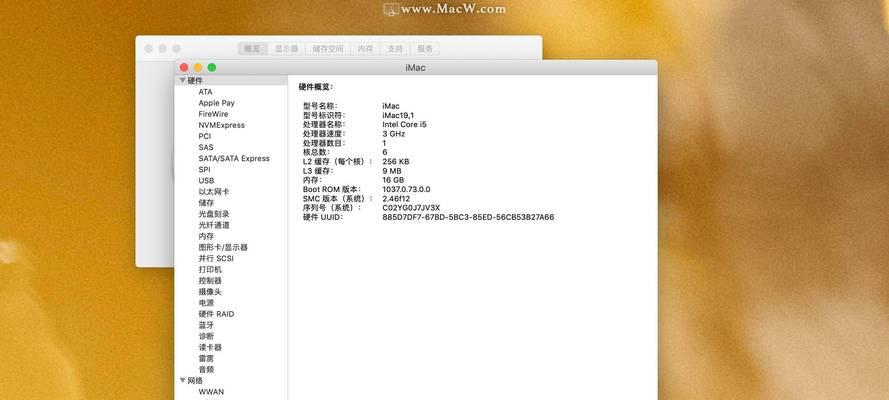The height and width of the screenshot is (400, 889).
Task: Select WWAN under the network section
Action: coord(211,392)
